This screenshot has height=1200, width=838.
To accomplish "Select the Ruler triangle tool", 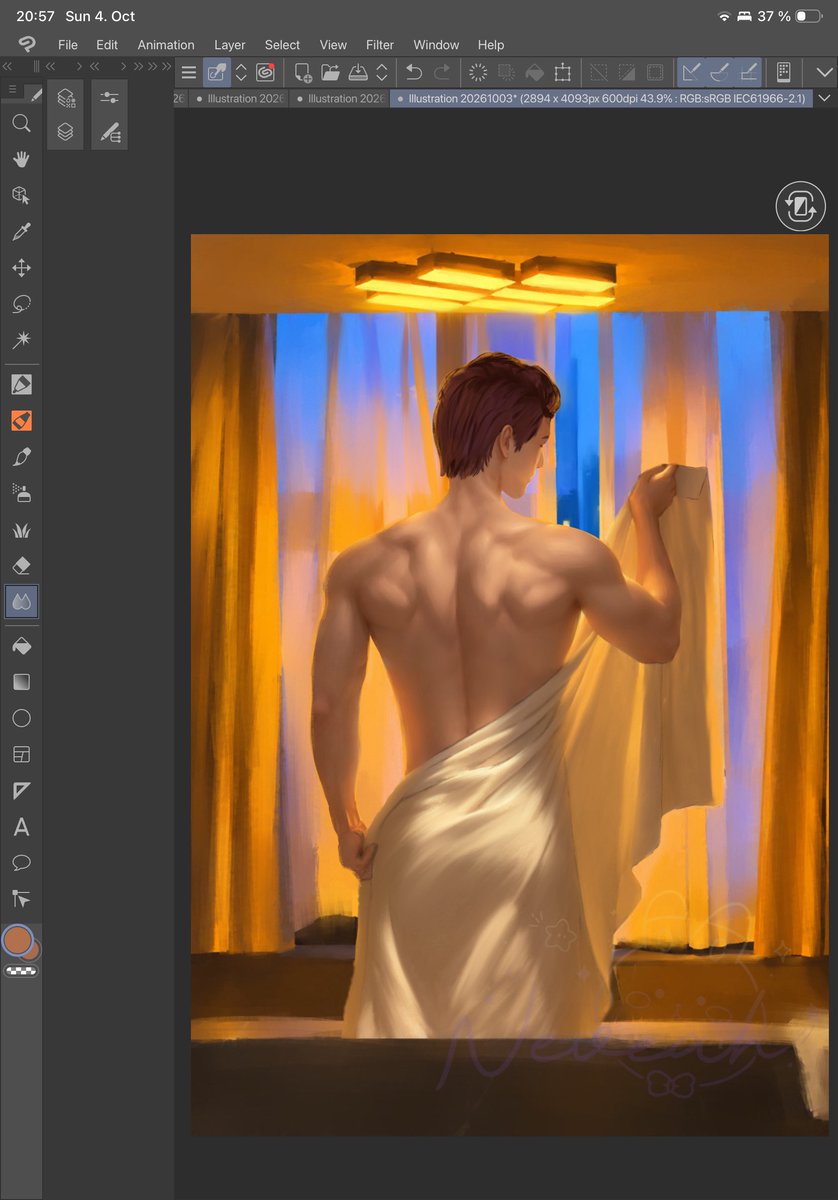I will tap(21, 791).
